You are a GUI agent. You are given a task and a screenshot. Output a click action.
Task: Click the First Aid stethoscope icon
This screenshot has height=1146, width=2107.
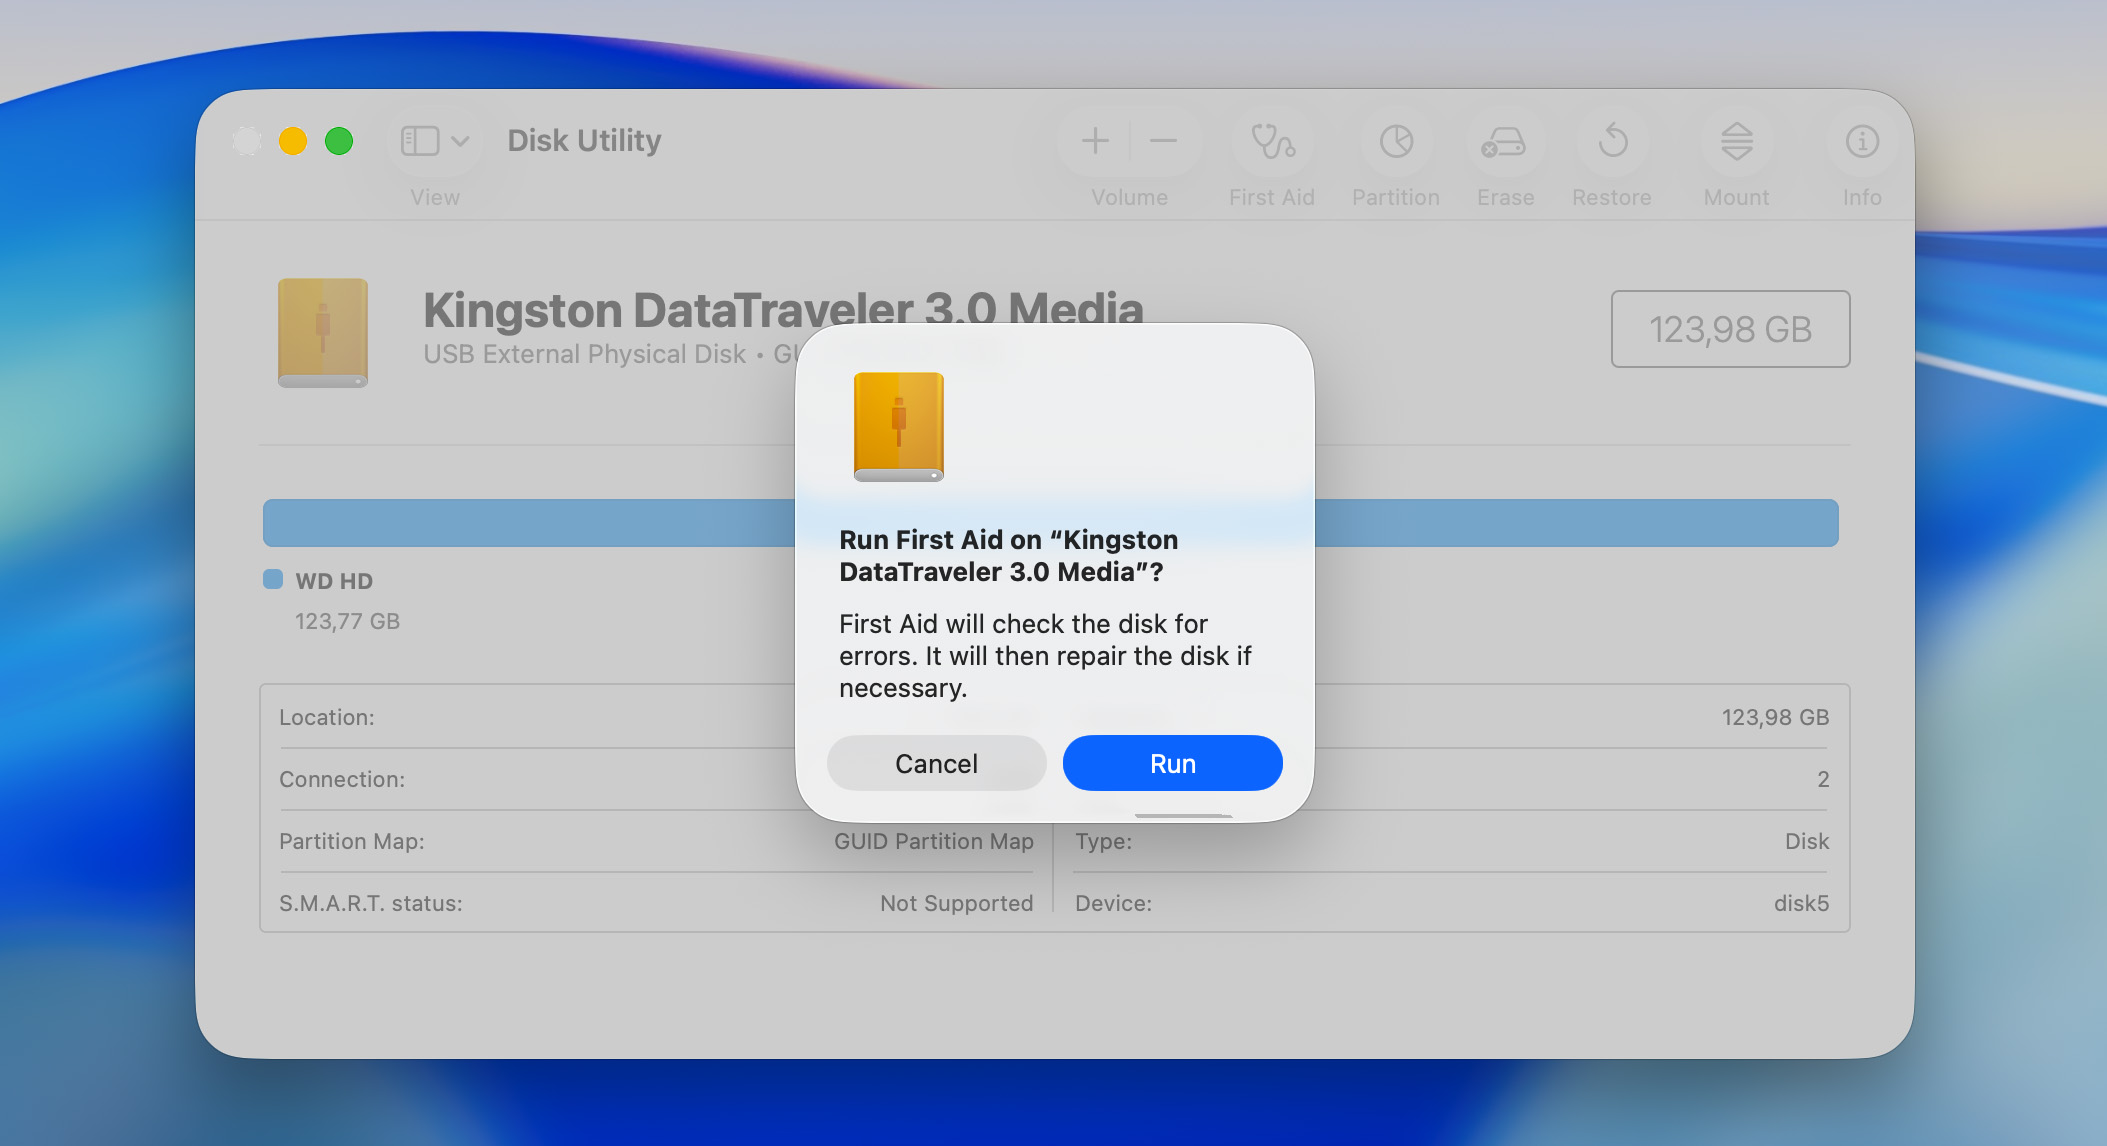[1272, 141]
